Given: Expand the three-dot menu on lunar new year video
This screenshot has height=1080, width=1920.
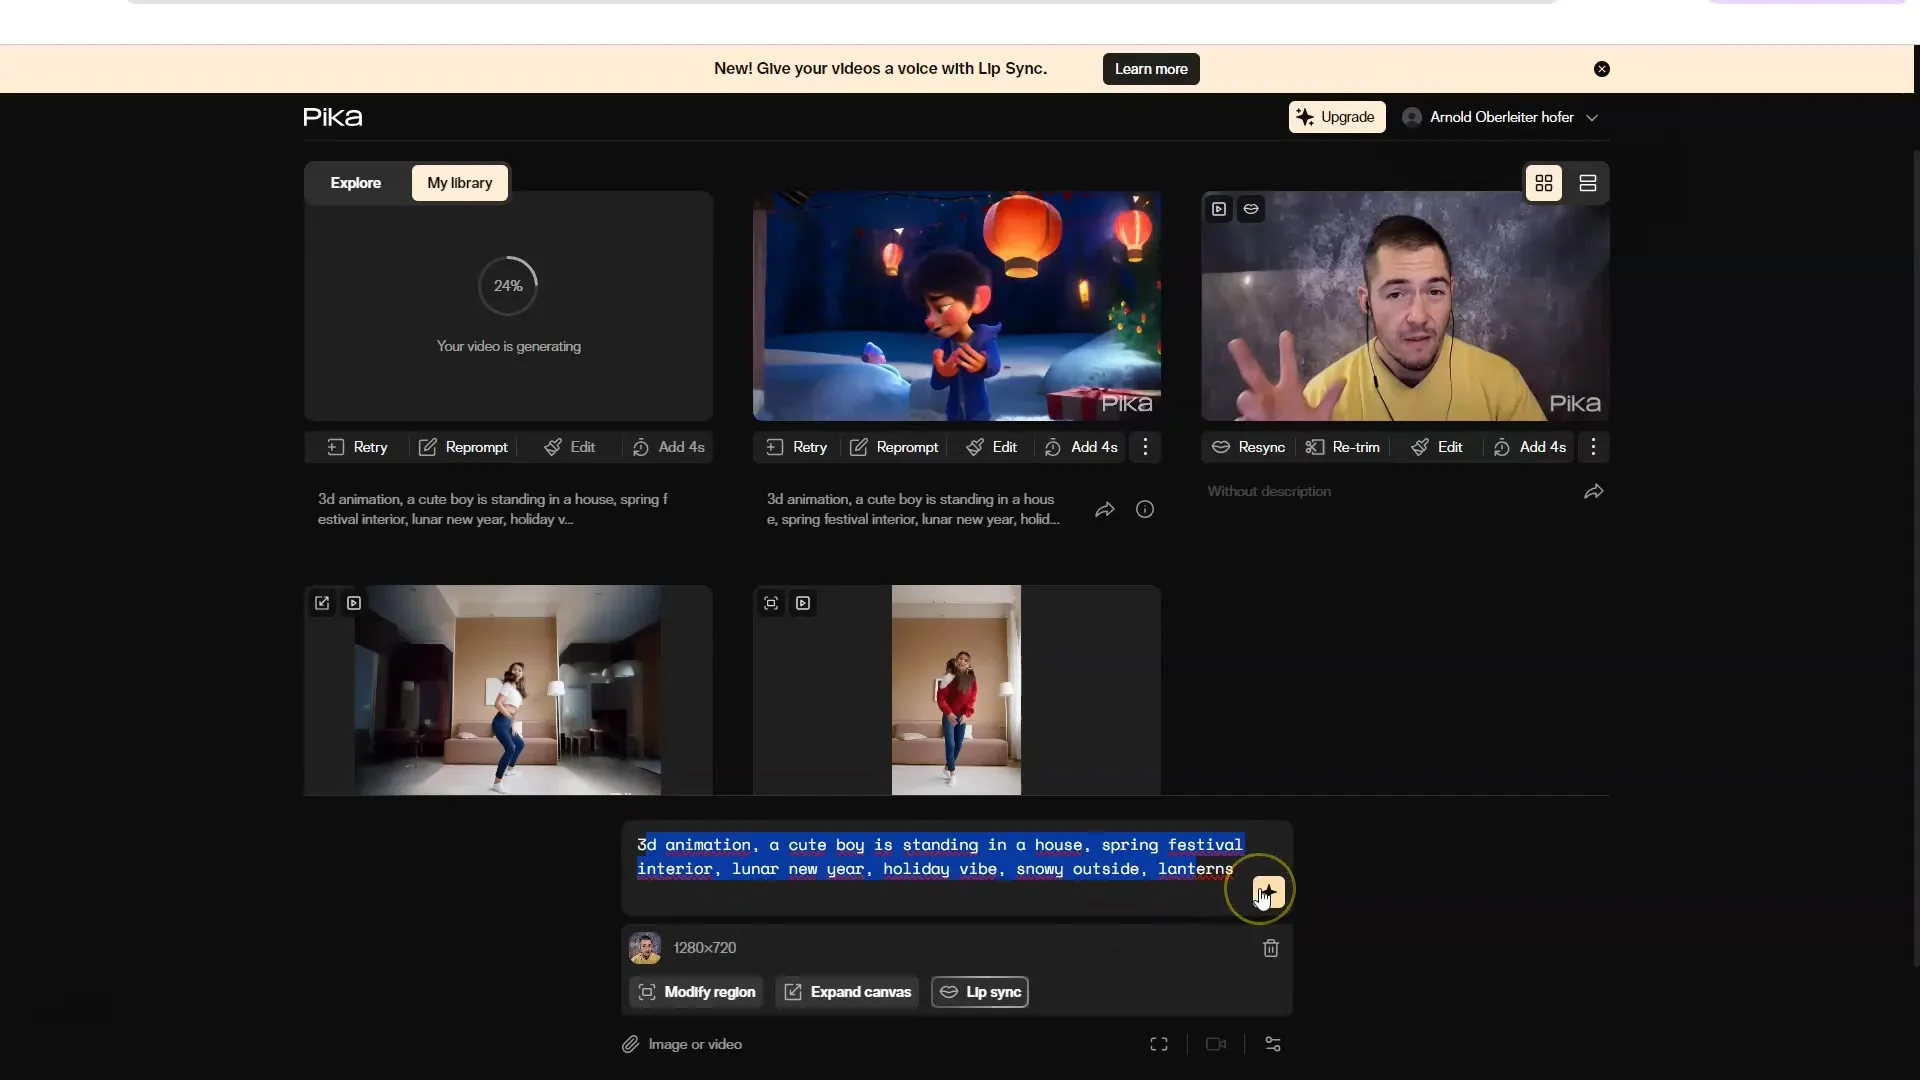Looking at the screenshot, I should pyautogui.click(x=1145, y=447).
